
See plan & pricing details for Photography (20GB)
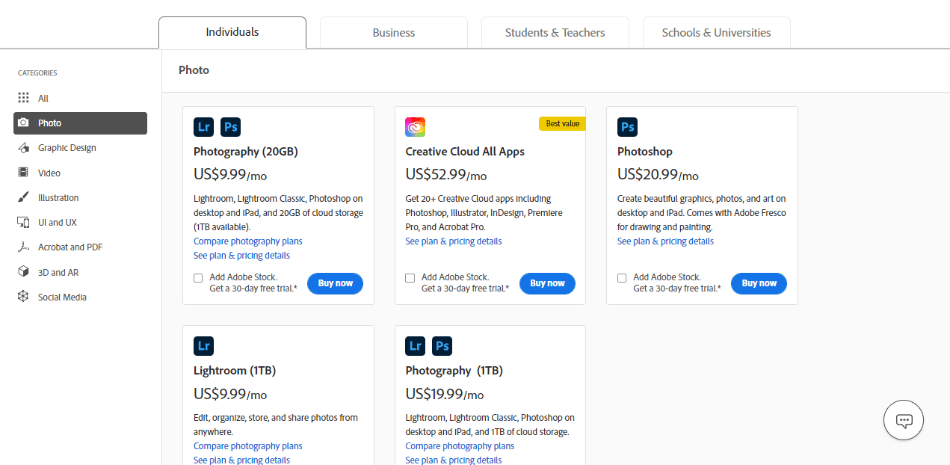(241, 255)
